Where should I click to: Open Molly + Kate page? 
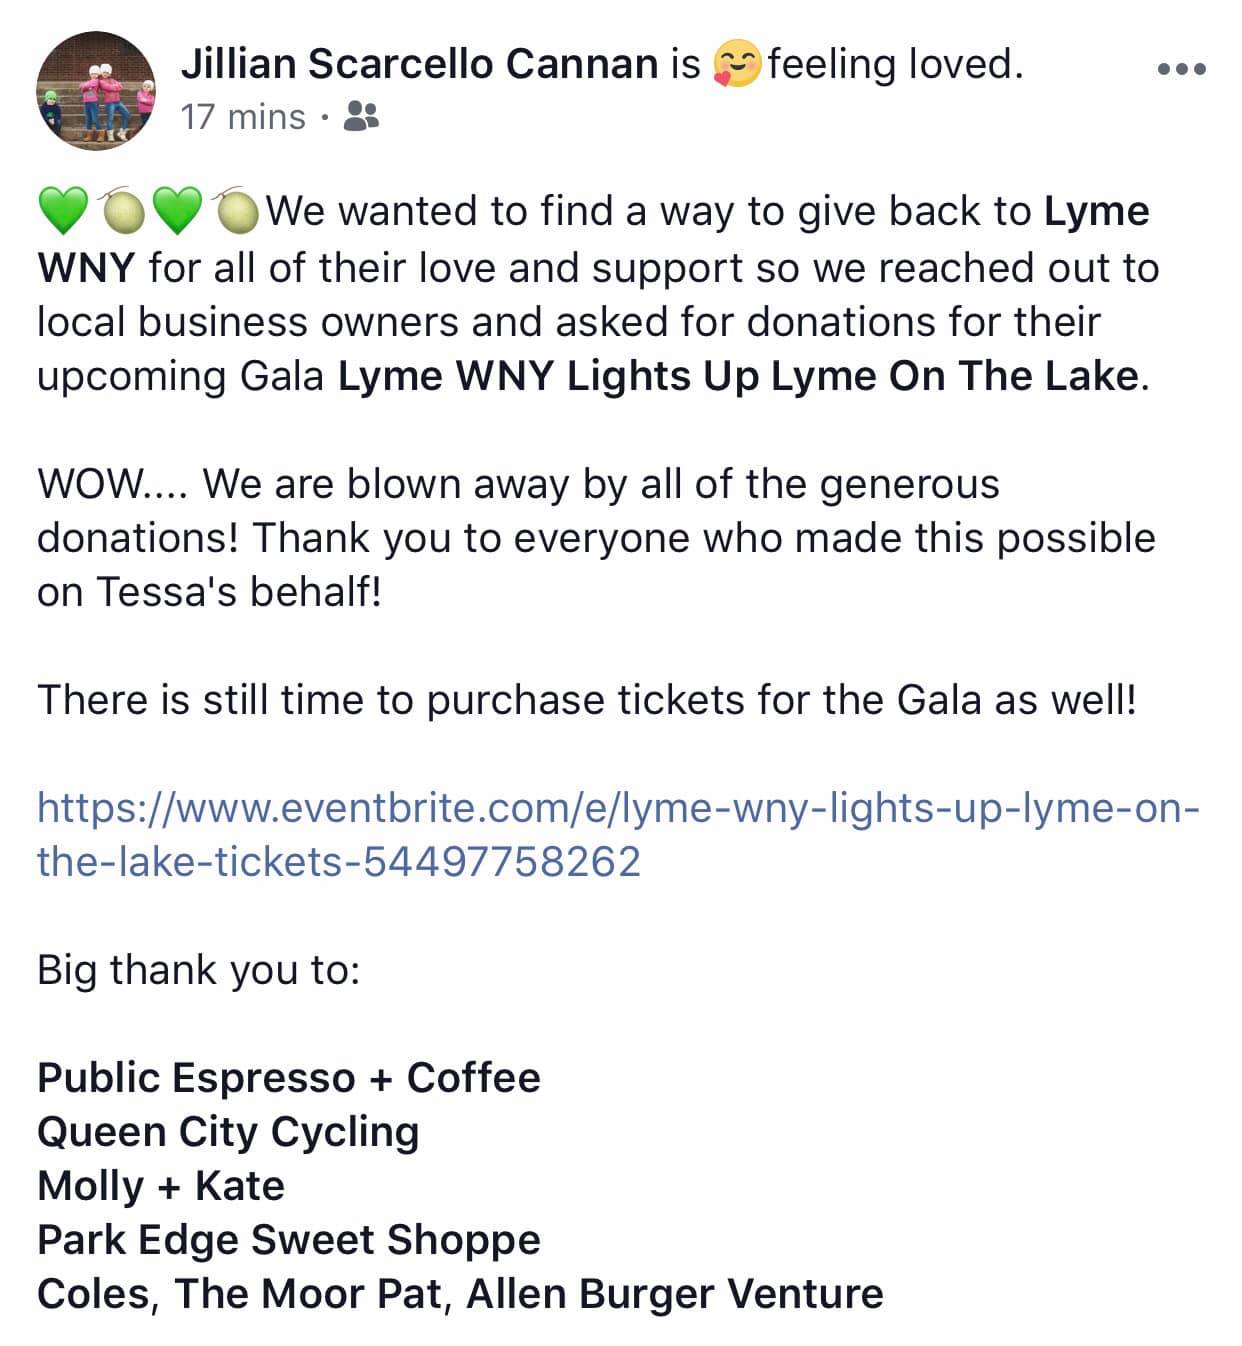161,1186
